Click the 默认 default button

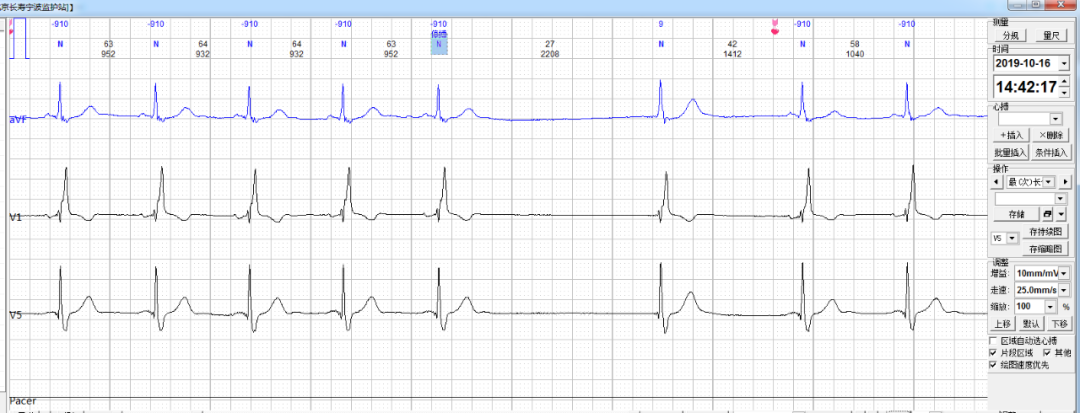pos(1031,323)
